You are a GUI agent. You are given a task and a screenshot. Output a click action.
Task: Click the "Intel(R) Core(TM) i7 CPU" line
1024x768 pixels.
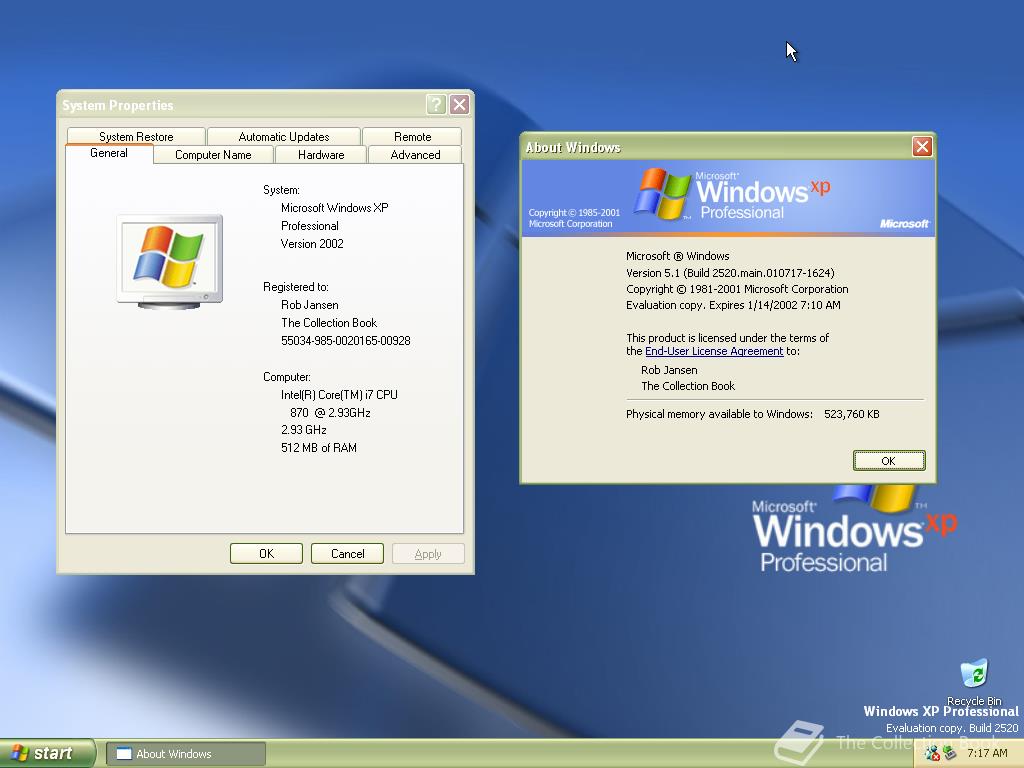[339, 395]
